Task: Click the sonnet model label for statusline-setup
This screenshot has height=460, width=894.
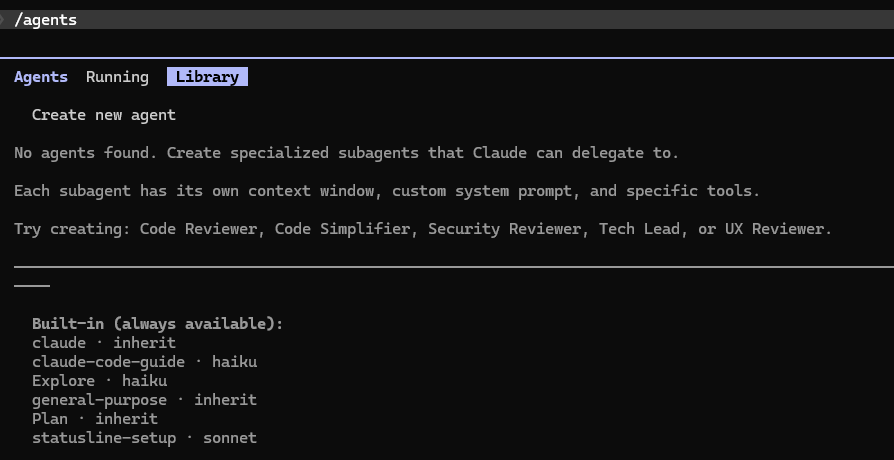Action: pos(230,438)
